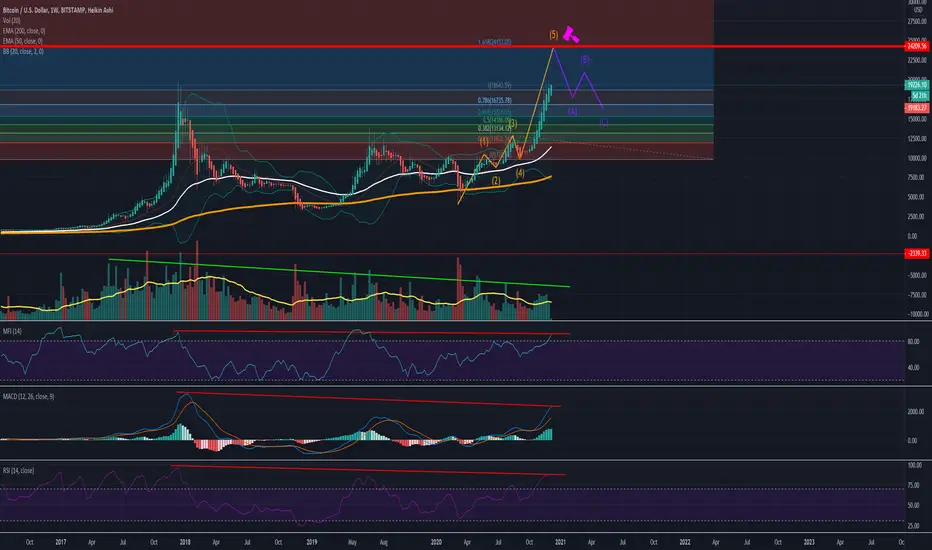Screen dimensions: 932x550
Task: Click the red 24209.56 price label
Action: tap(917, 46)
